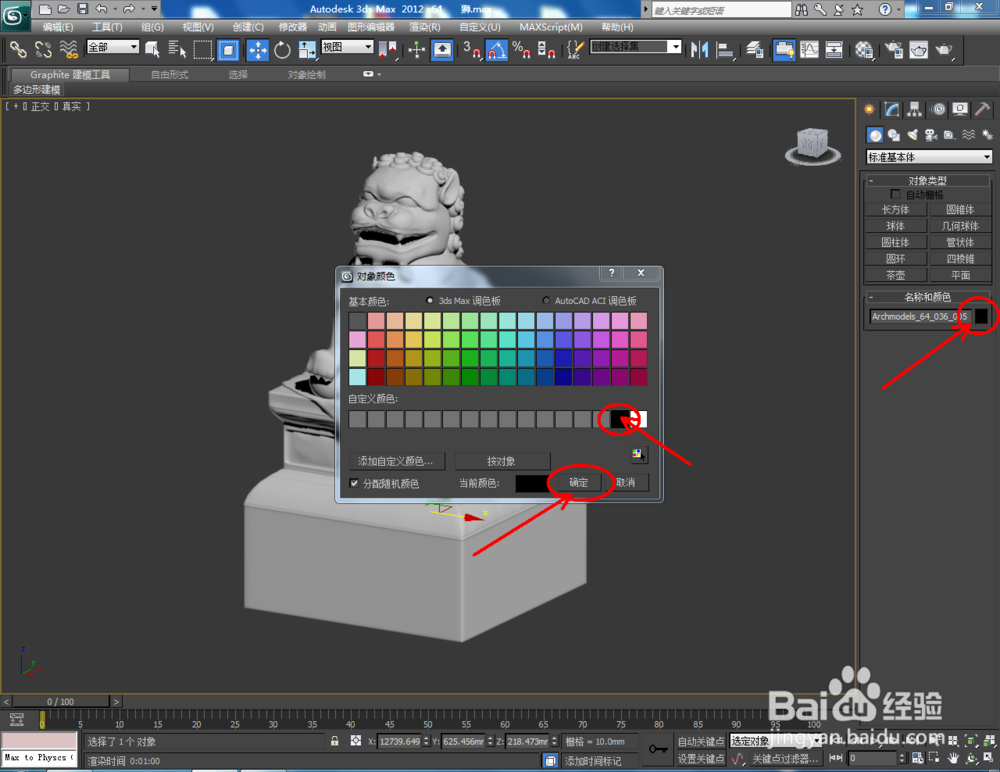Image resolution: width=1000 pixels, height=772 pixels.
Task: Click the Unlink Selection icon
Action: (x=43, y=50)
